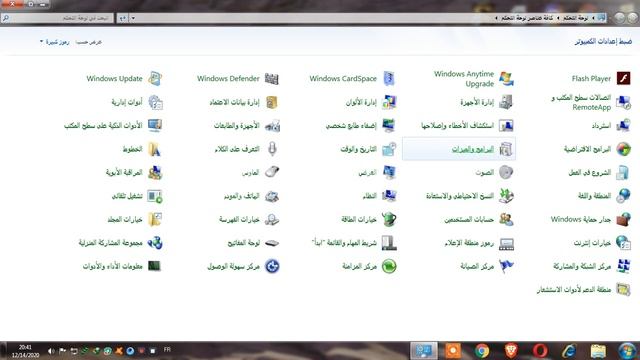Image resolution: width=640 pixels, height=360 pixels.
Task: Switch the FR input language indicator
Action: pos(167,349)
